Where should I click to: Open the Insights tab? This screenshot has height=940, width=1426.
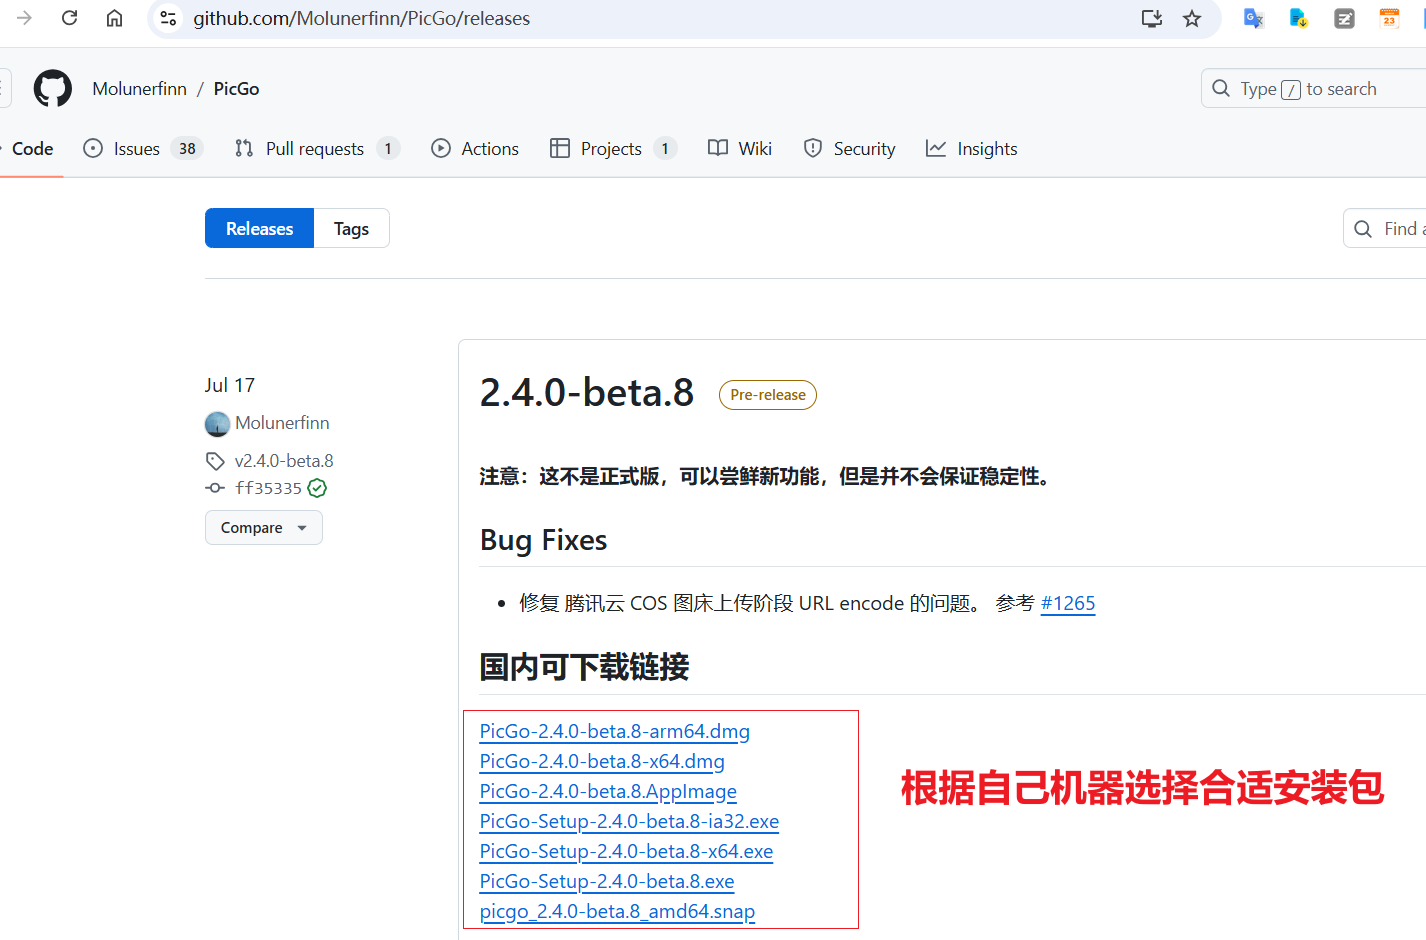click(x=972, y=149)
